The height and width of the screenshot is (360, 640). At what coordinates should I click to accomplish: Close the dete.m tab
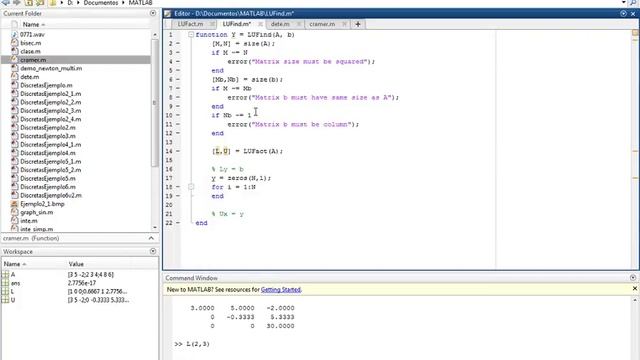[299, 24]
